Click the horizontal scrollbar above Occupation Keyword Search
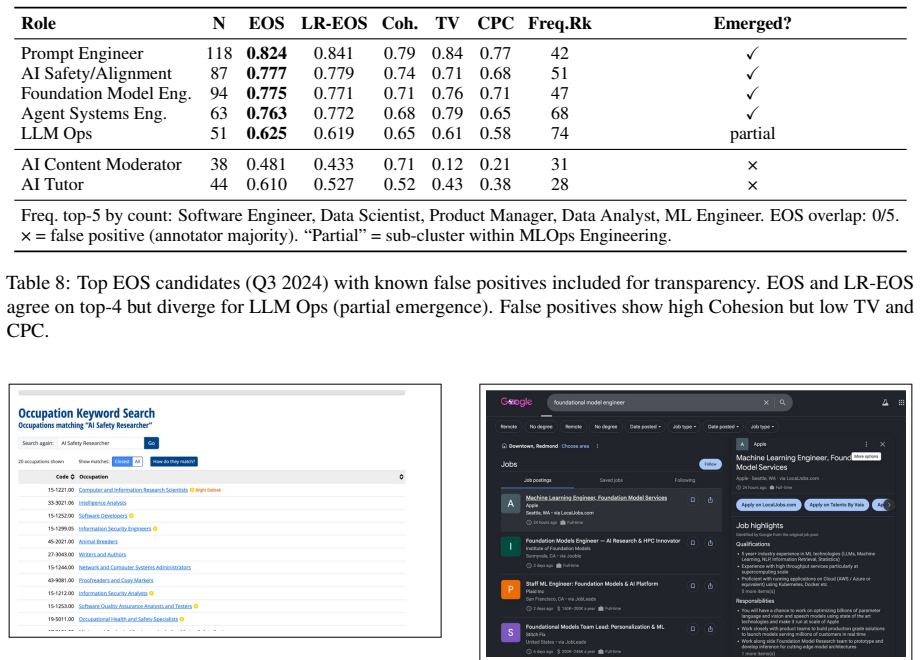This screenshot has height=660, width=920. tap(212, 392)
